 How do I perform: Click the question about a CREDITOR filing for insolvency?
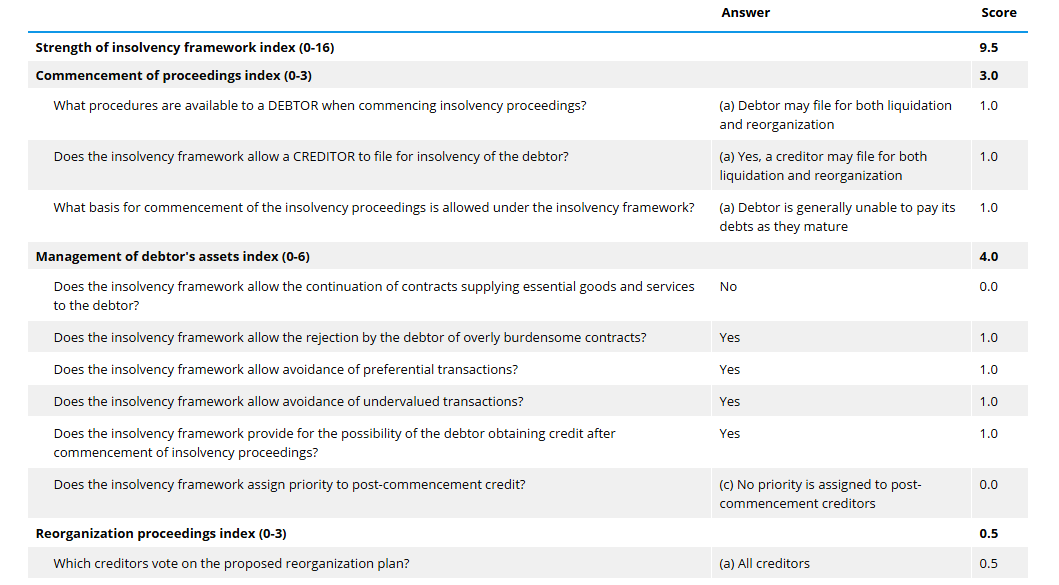click(x=311, y=157)
